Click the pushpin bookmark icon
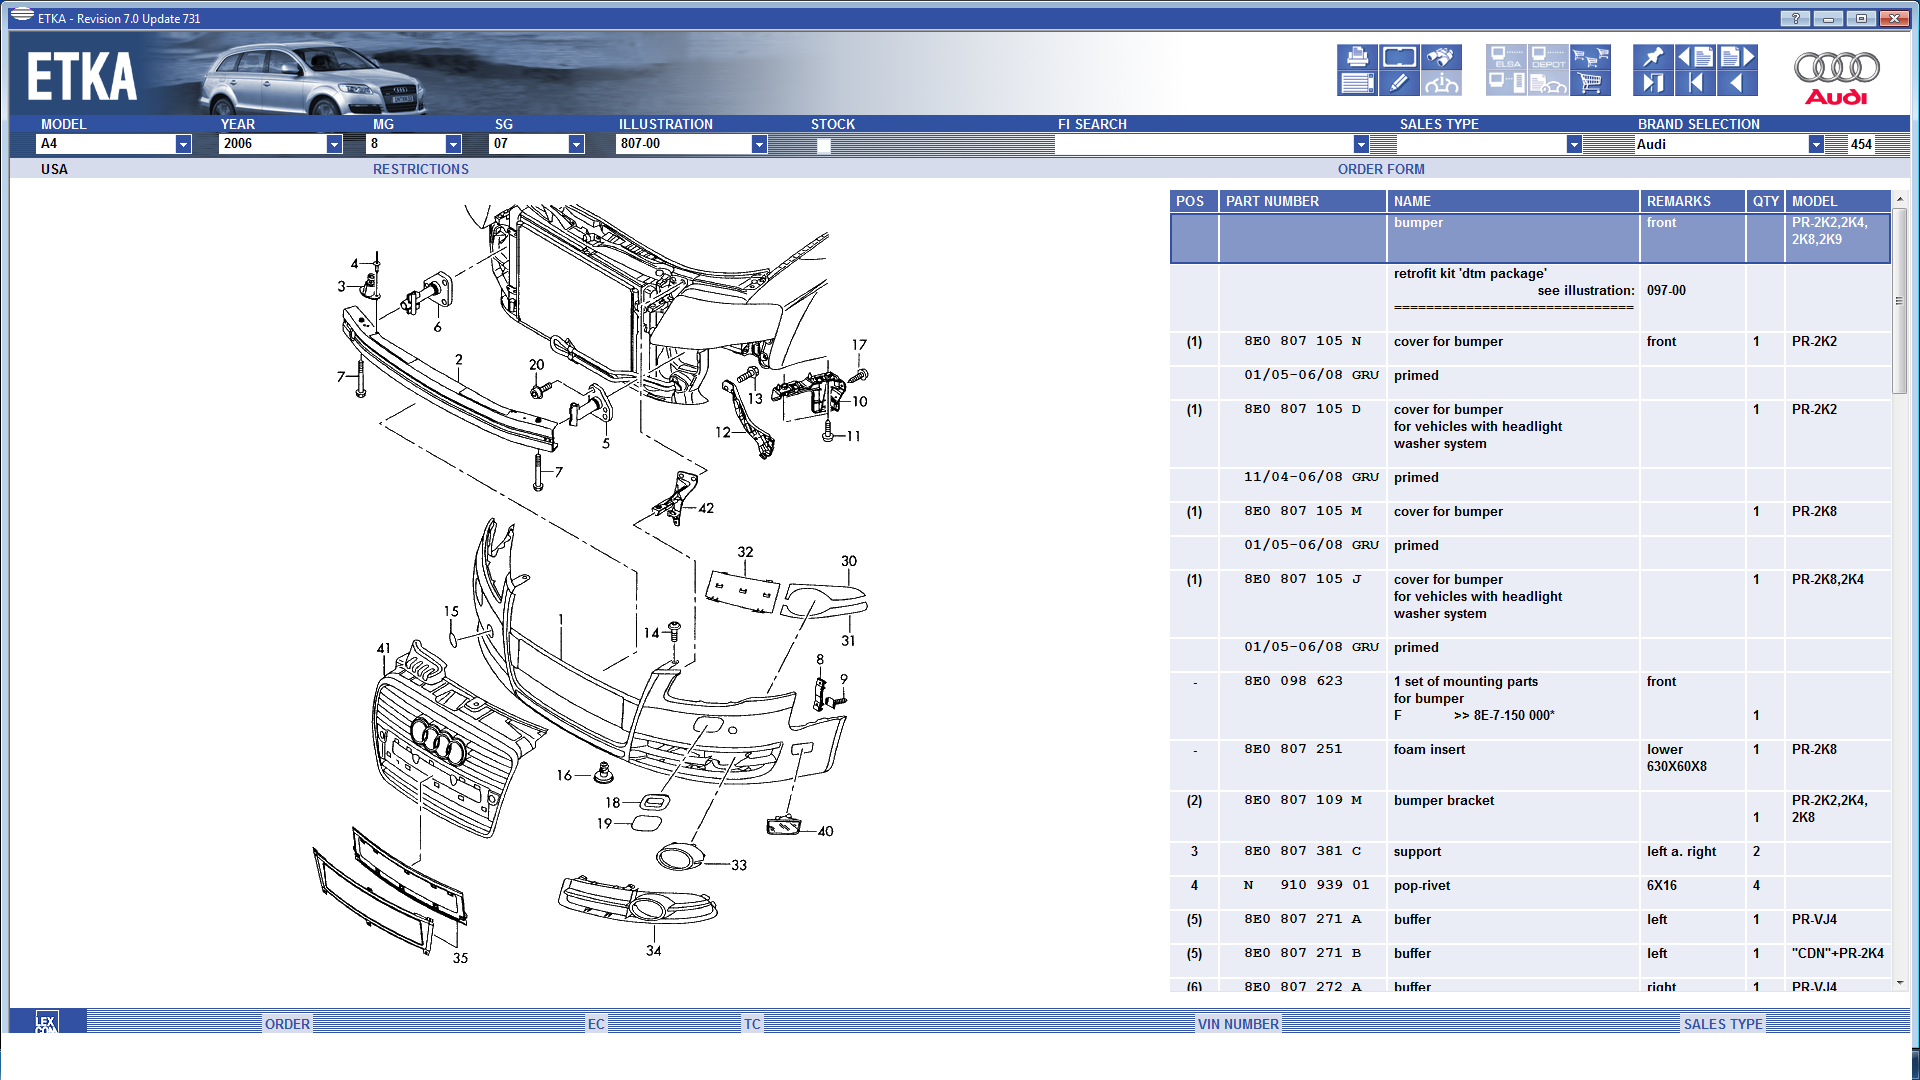This screenshot has width=1920, height=1080. point(1653,57)
